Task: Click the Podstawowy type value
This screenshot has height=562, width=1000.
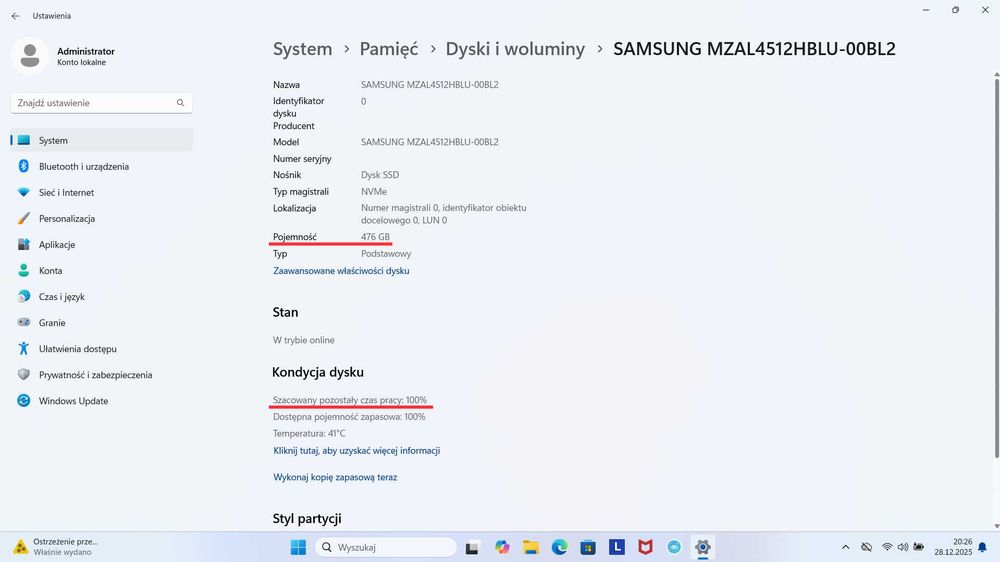Action: 386,253
